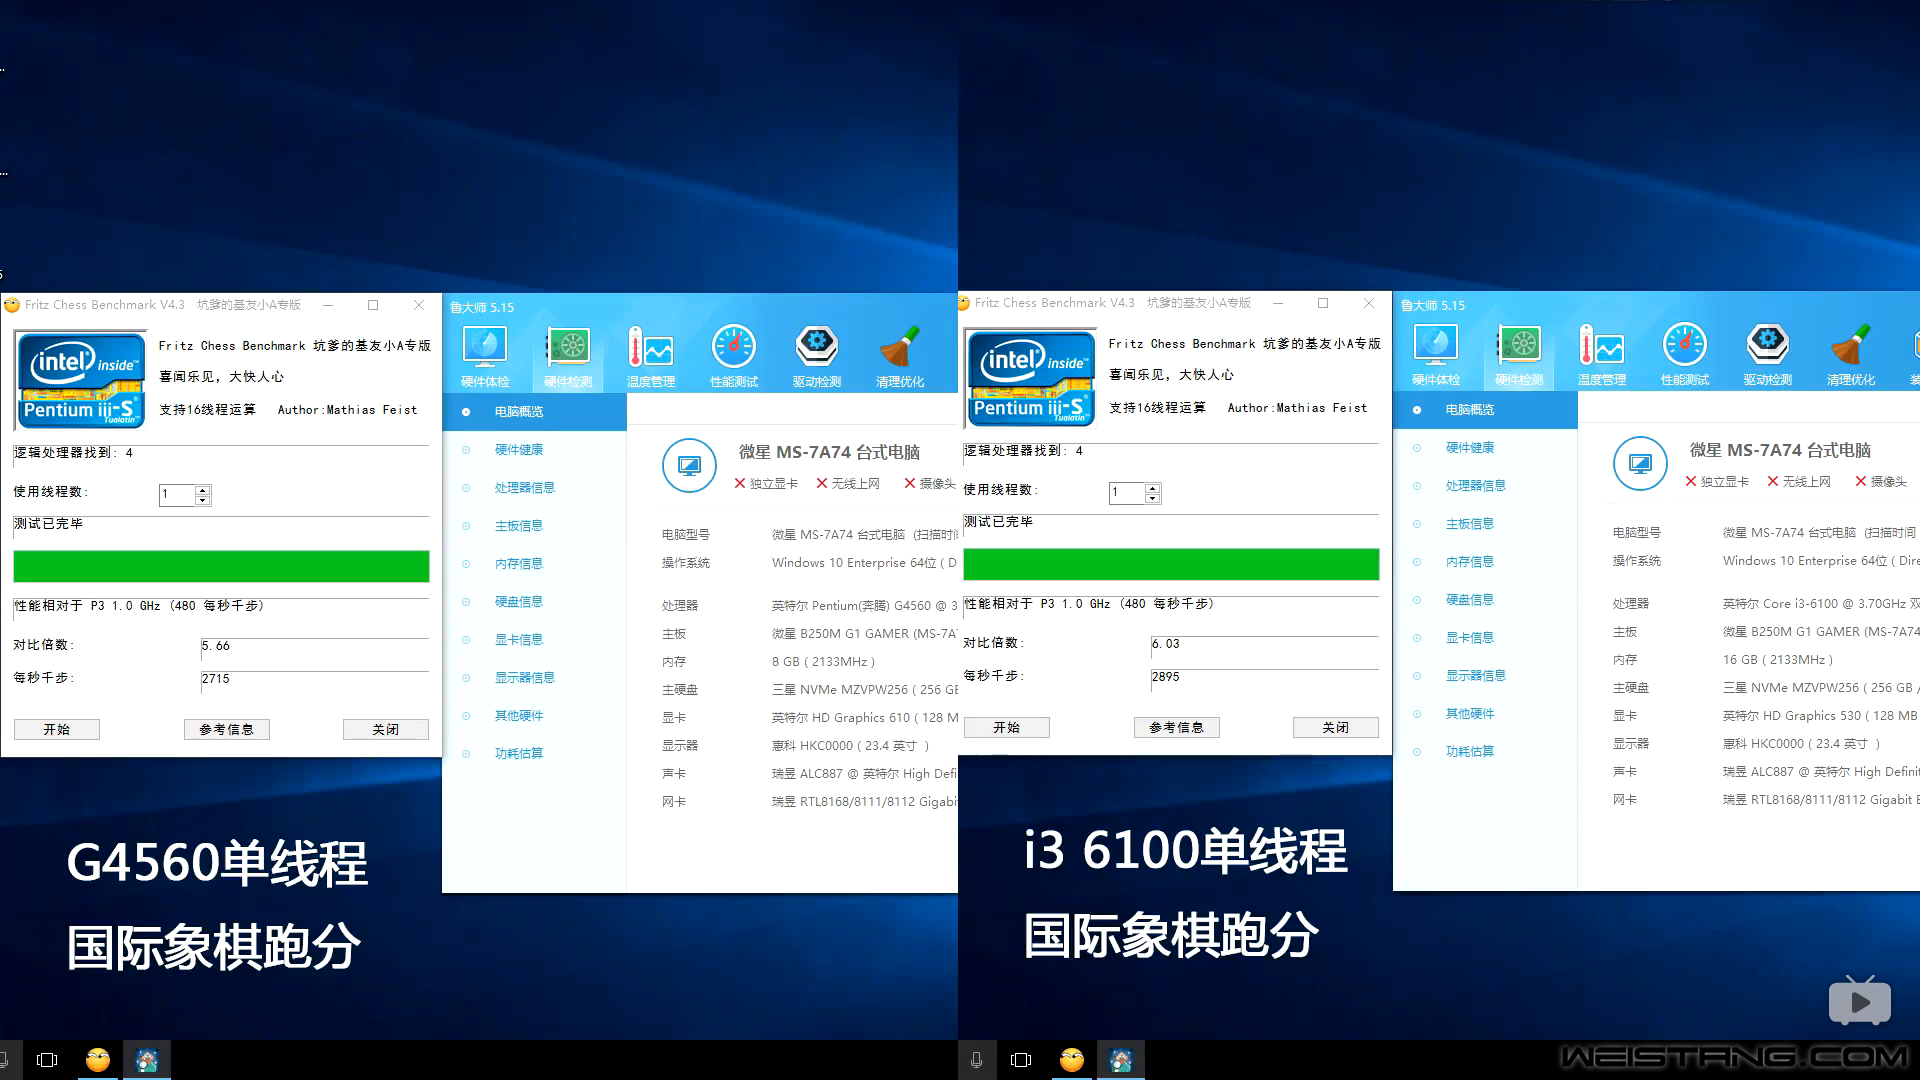The image size is (1920, 1080).
Task: Click 开始 in the Fritz window scoring 2715
Action: pyautogui.click(x=57, y=730)
